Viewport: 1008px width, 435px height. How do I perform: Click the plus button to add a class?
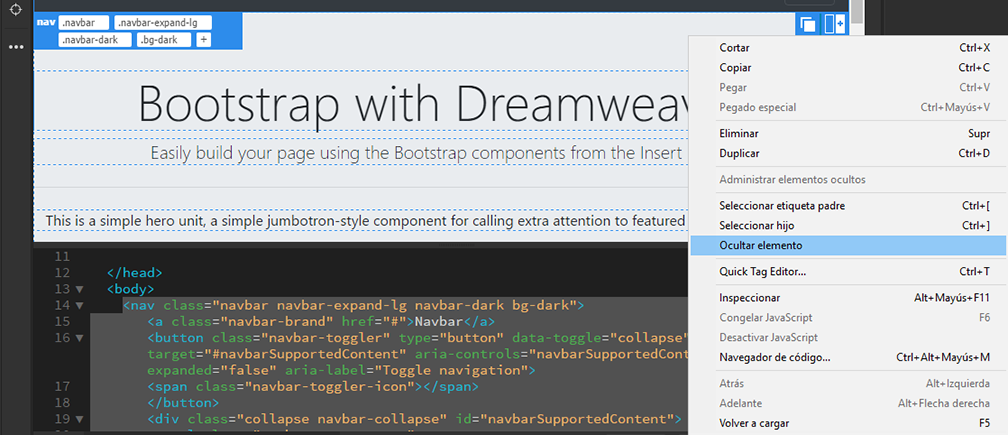coord(203,40)
